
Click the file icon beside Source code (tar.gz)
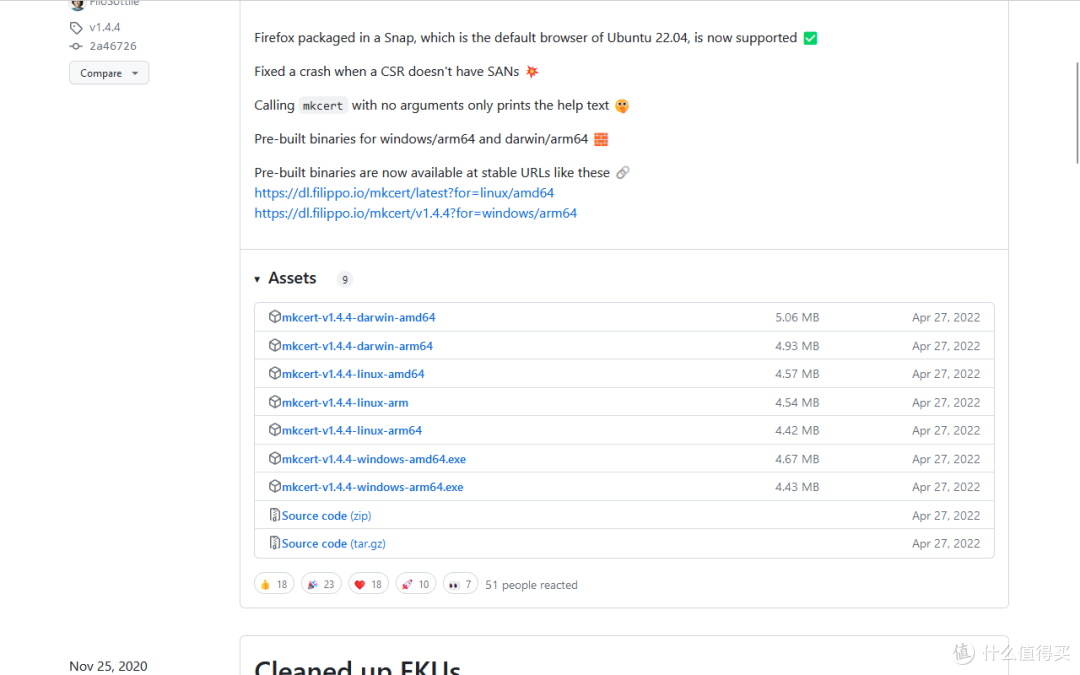coord(275,543)
